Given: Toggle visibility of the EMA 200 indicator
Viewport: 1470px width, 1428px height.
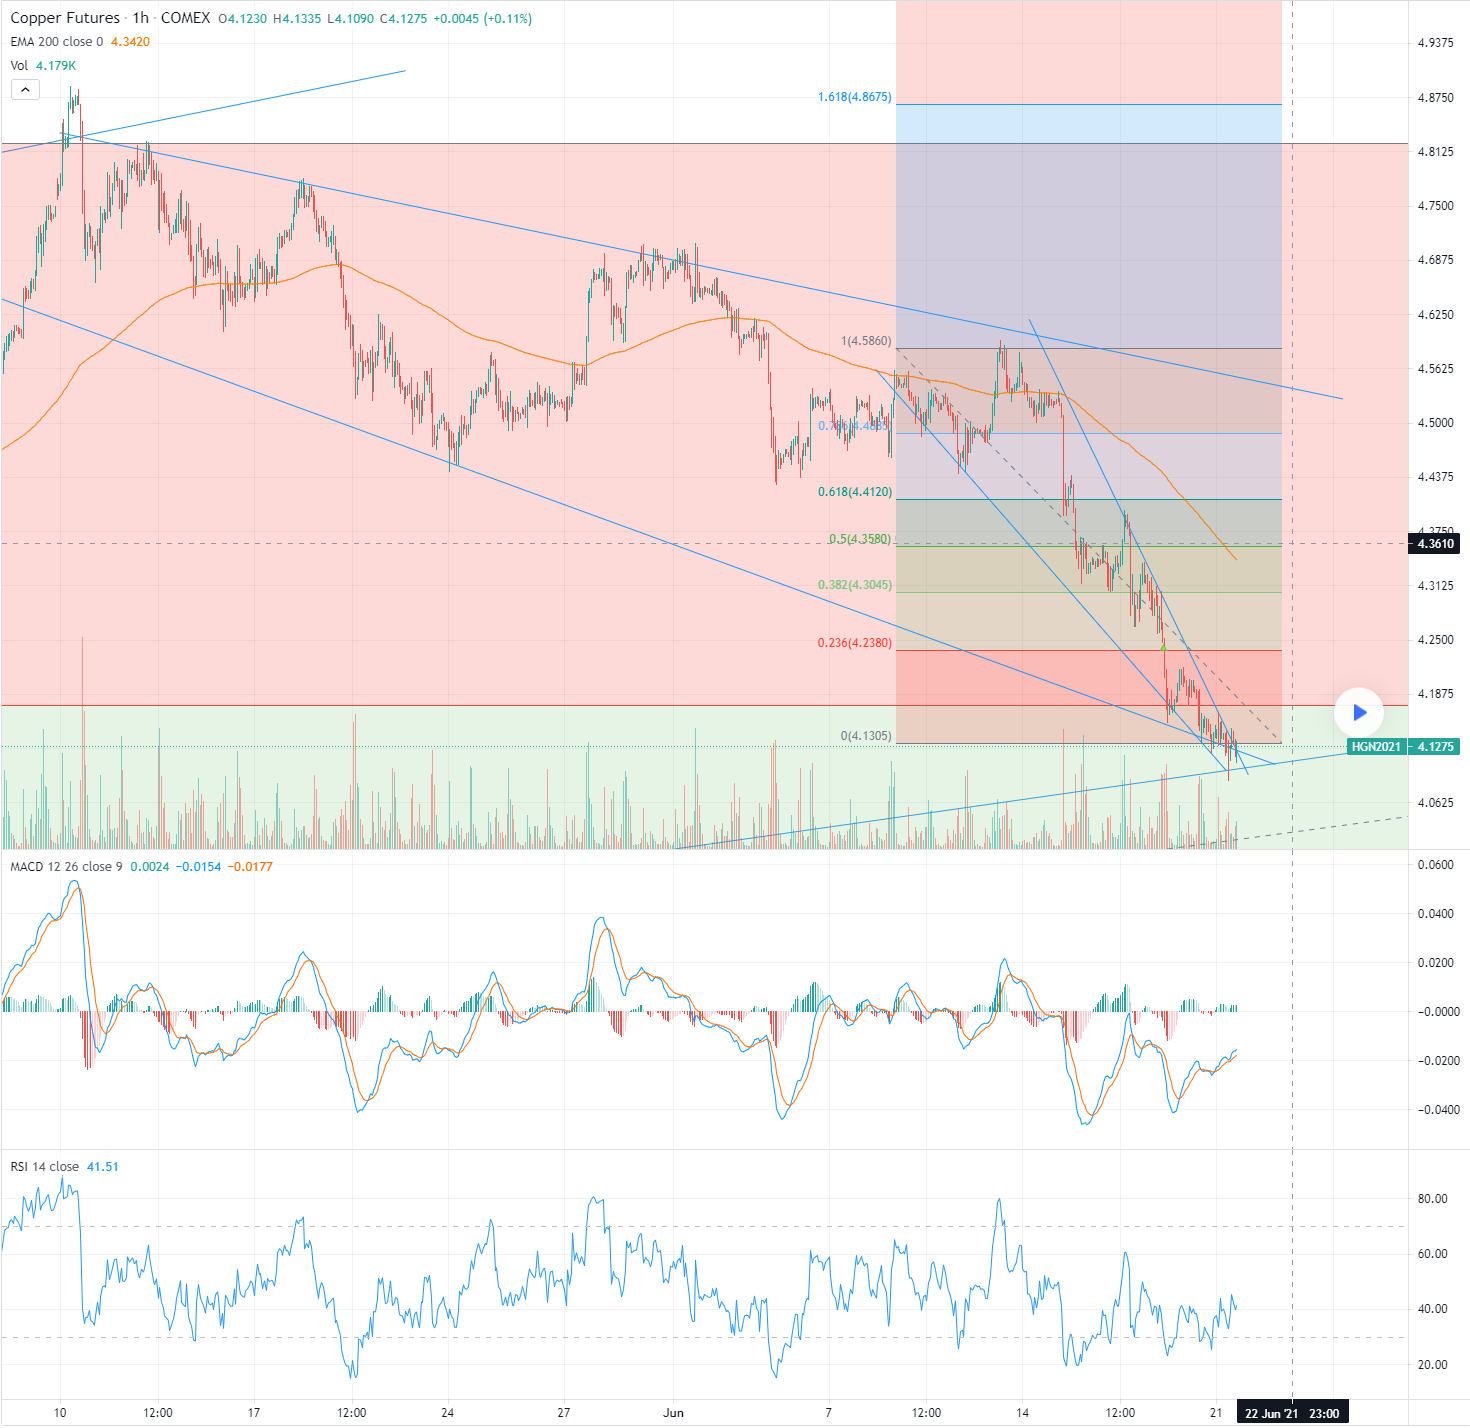Looking at the screenshot, I should point(55,42).
